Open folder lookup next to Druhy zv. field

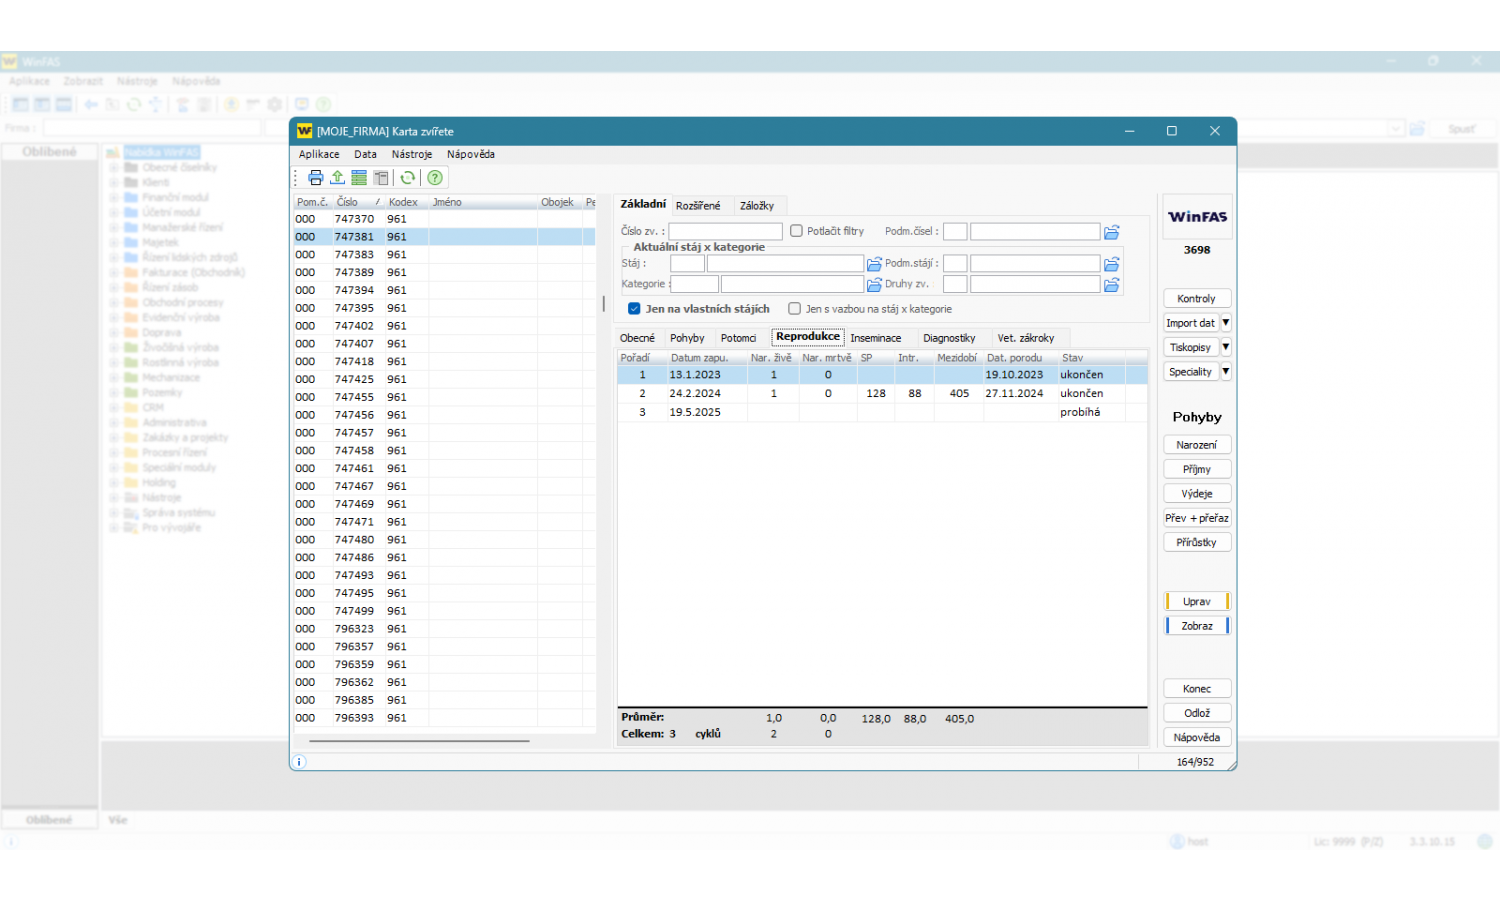(x=1111, y=285)
